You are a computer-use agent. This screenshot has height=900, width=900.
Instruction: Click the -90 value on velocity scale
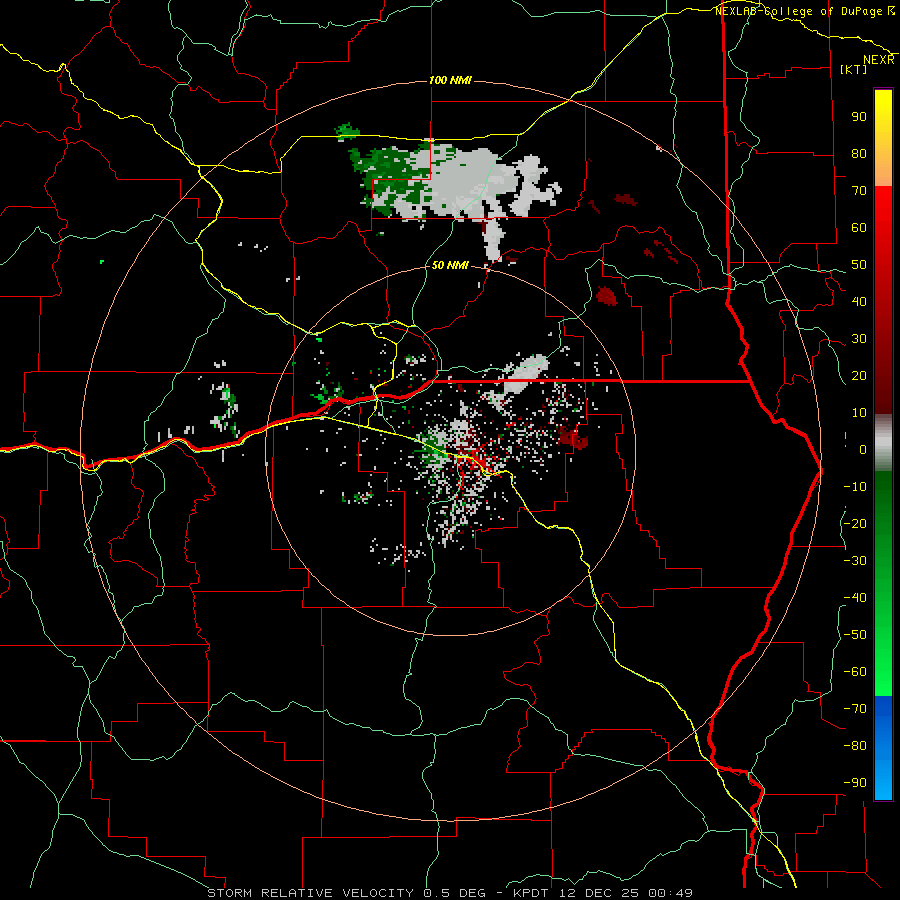point(855,783)
